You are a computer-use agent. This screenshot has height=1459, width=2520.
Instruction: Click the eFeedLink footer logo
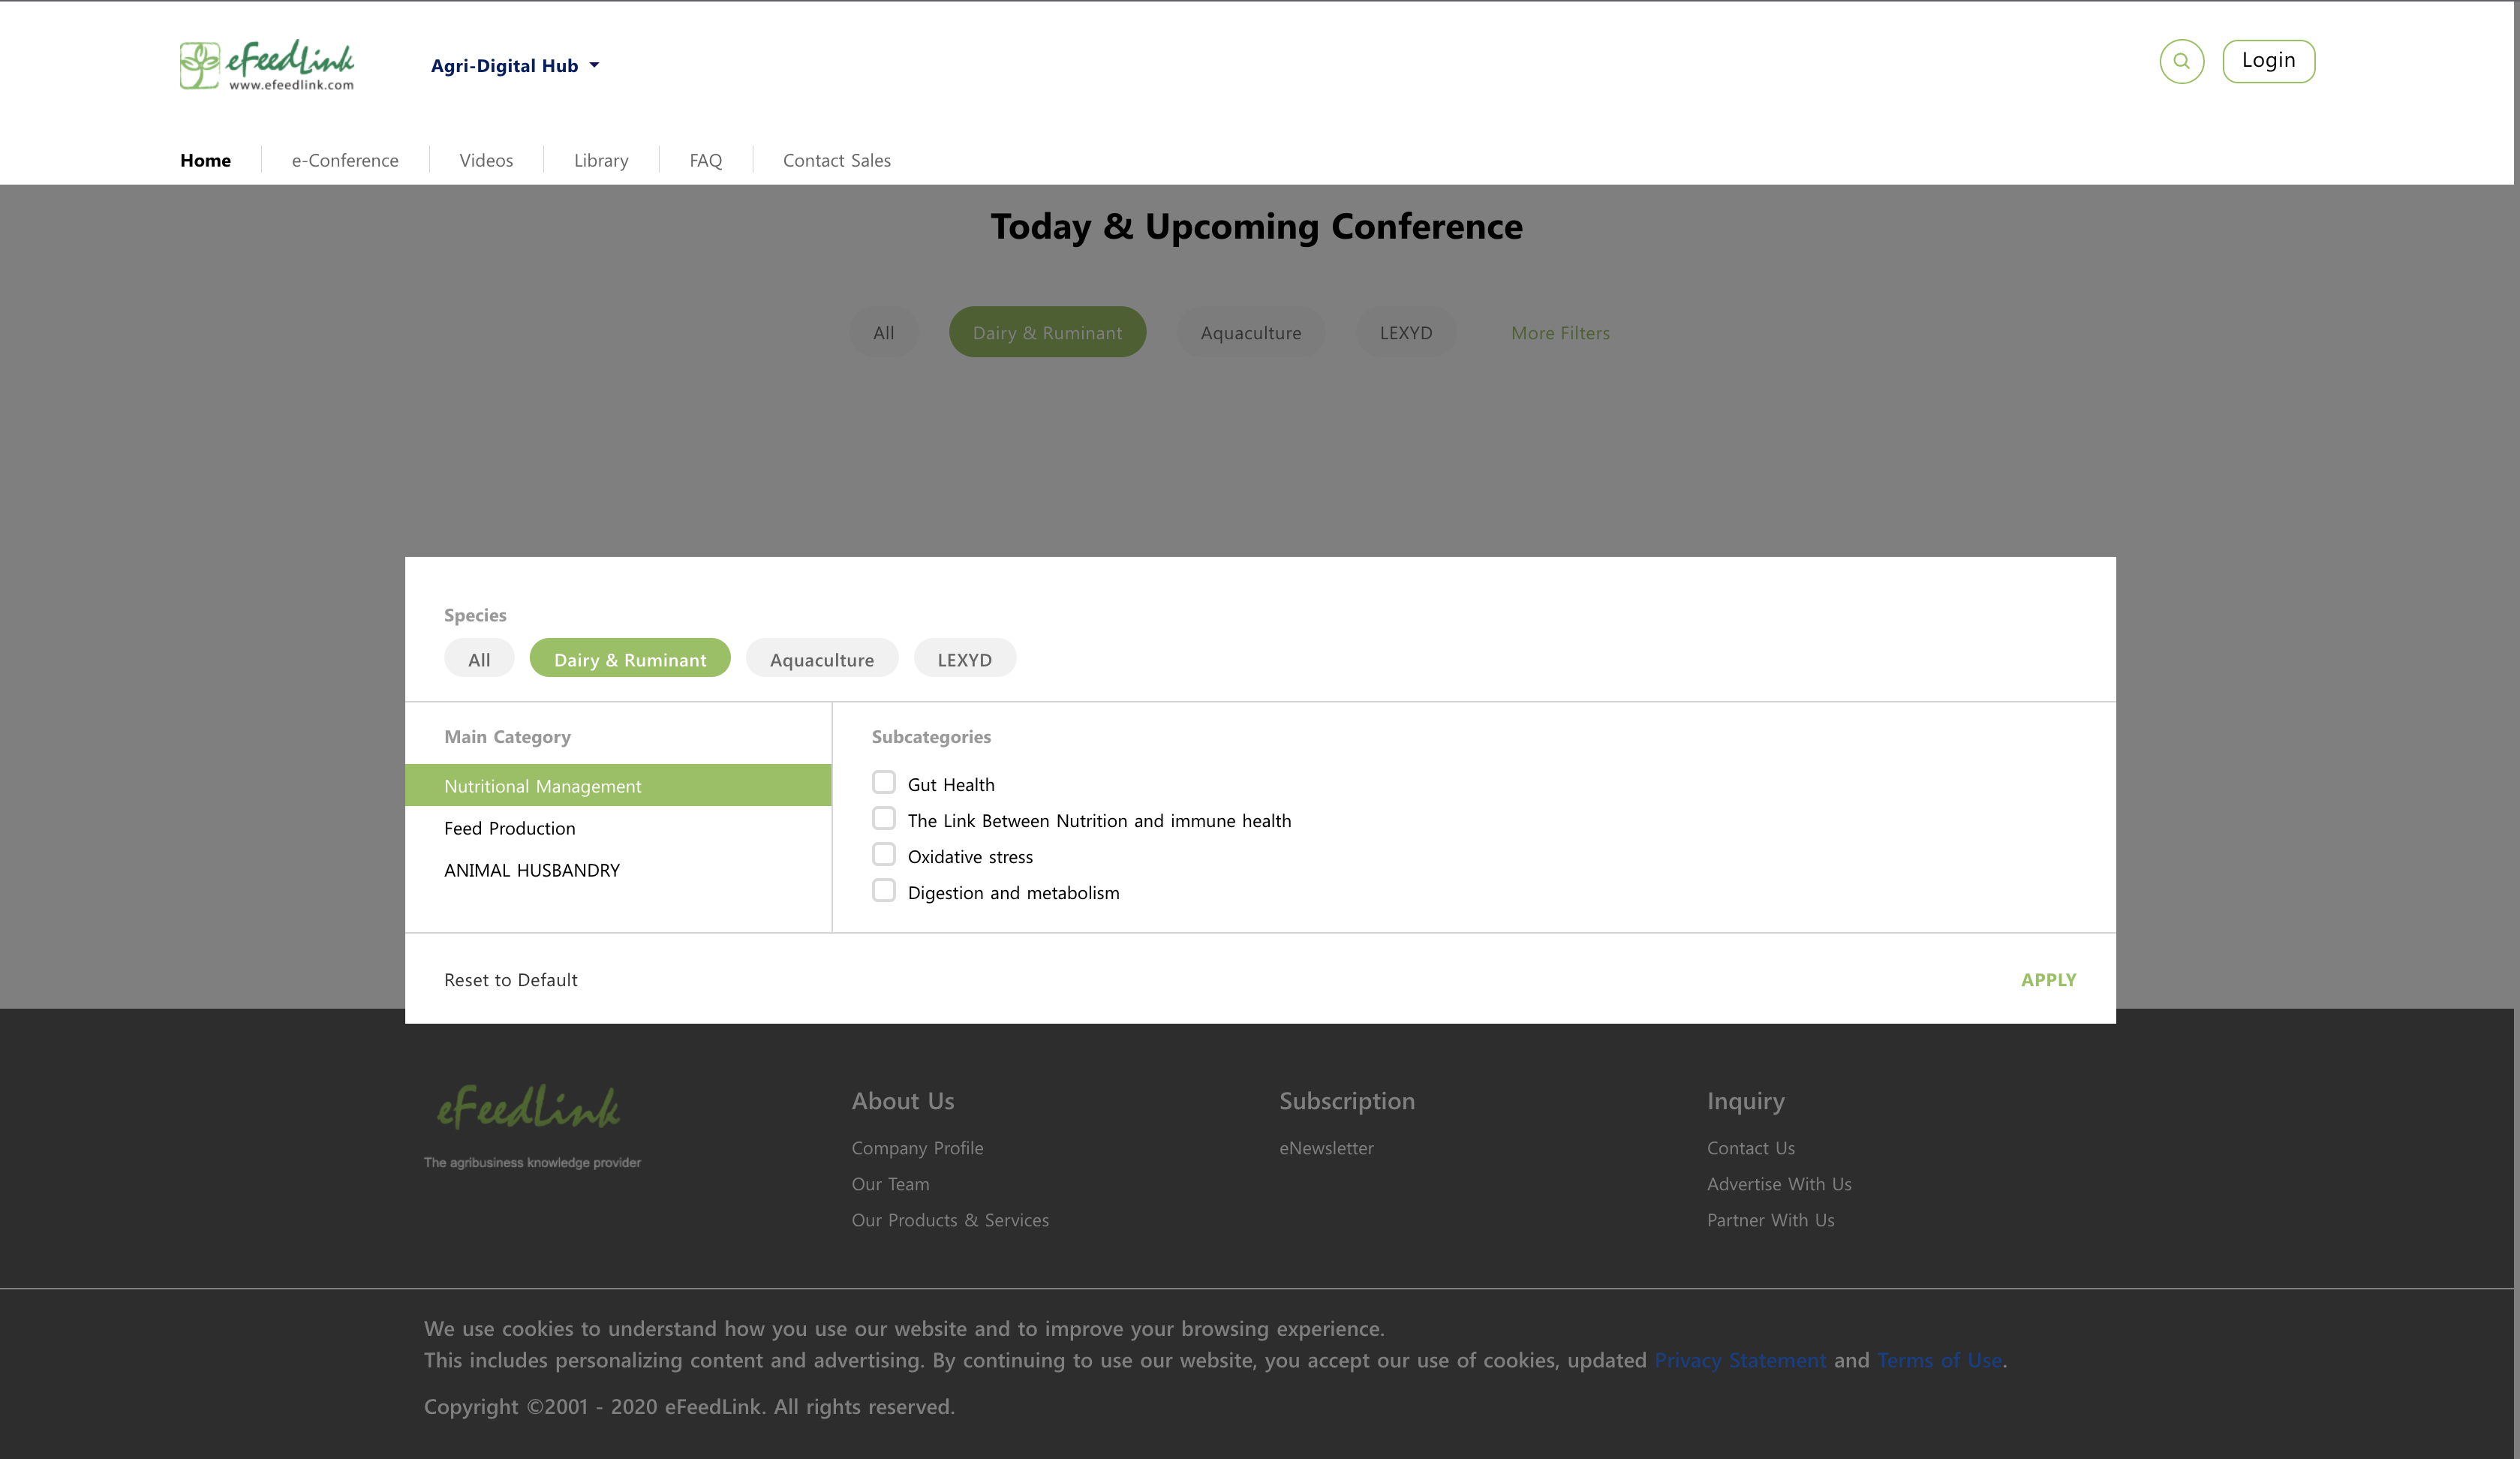tap(529, 1108)
